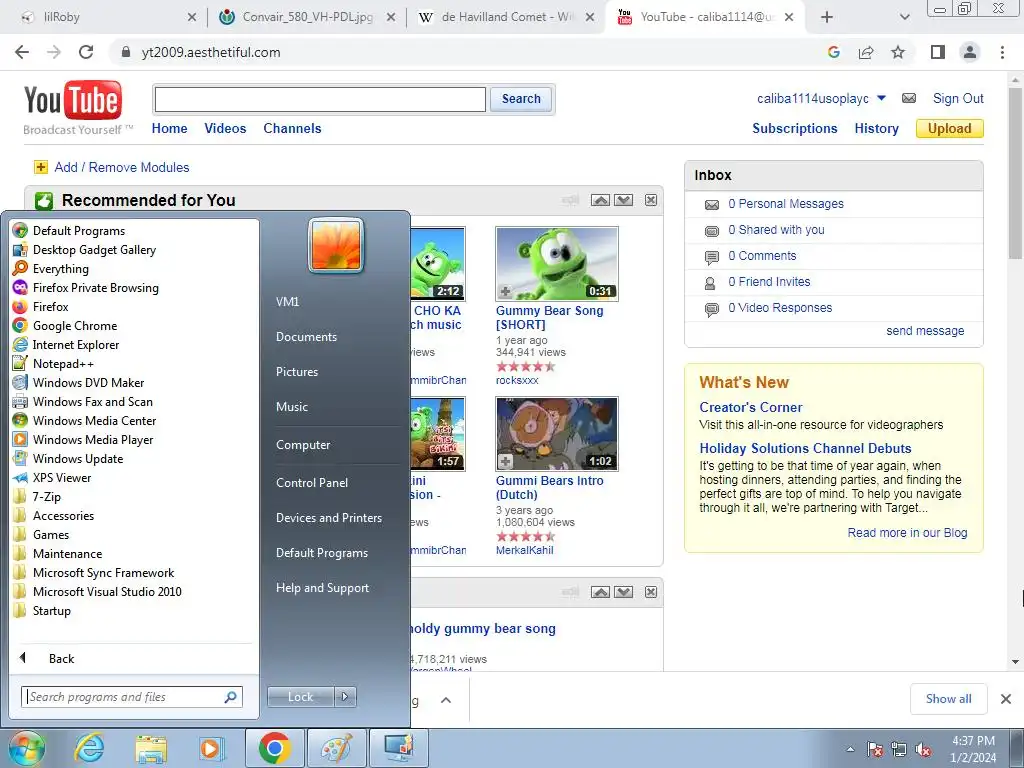This screenshot has height=768, width=1024.
Task: Click the Chrome reload page button
Action: tap(86, 52)
